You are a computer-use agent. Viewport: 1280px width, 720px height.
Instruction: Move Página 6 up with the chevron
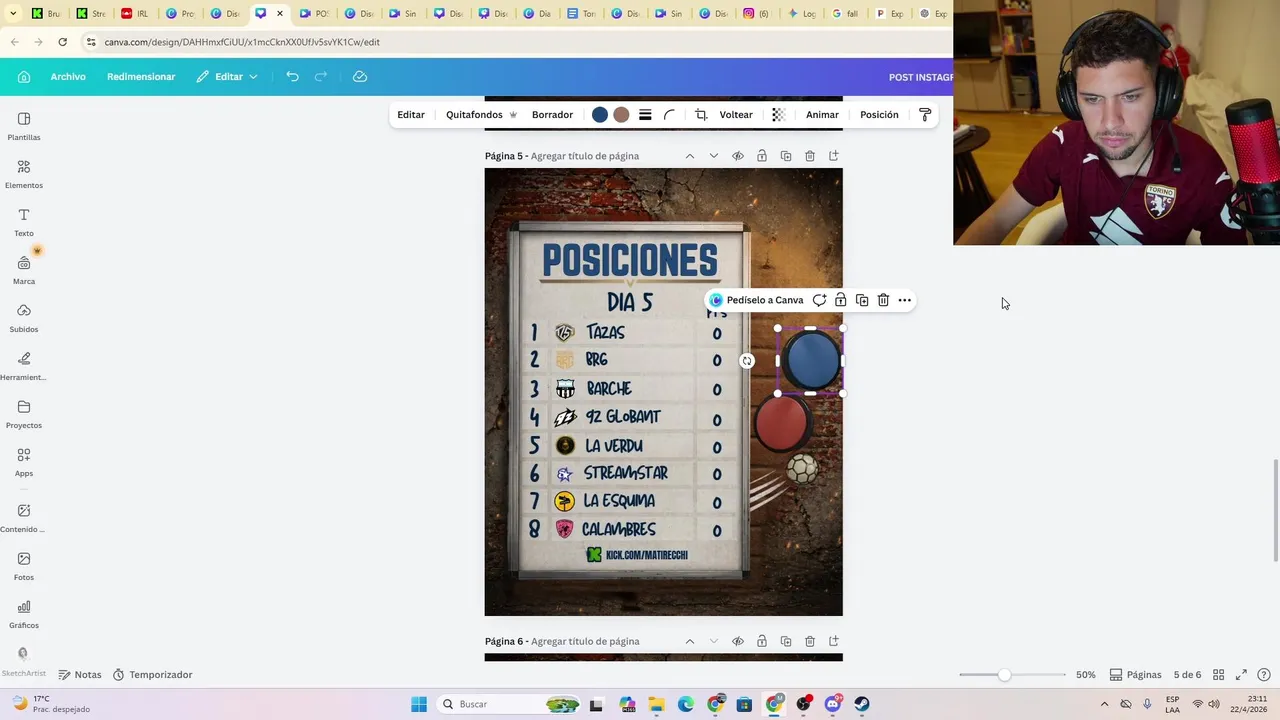click(x=690, y=641)
